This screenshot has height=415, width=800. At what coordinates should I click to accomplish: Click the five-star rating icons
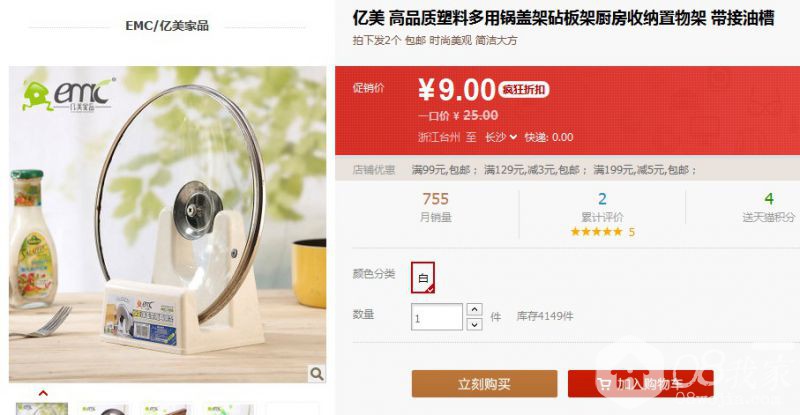[596, 232]
